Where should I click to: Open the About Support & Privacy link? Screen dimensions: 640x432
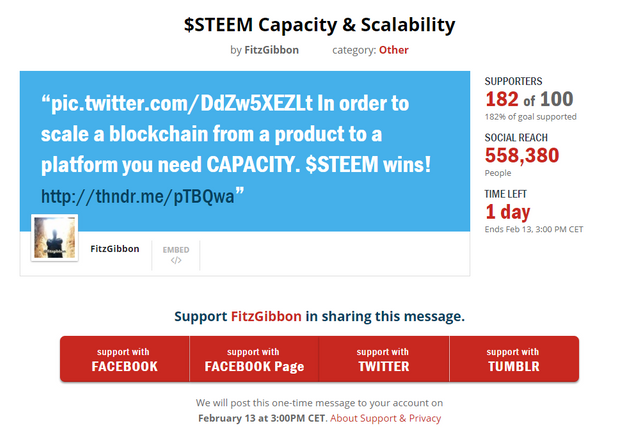(385, 418)
